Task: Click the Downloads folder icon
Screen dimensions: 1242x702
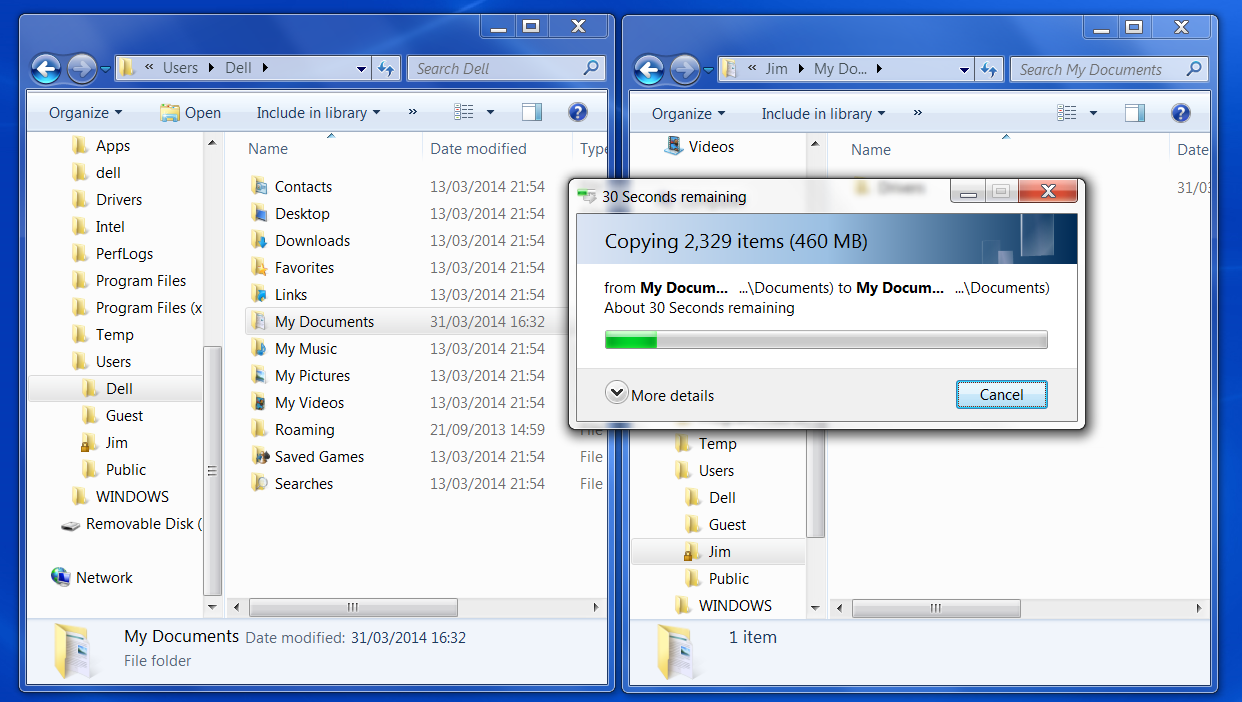Action: click(x=259, y=240)
